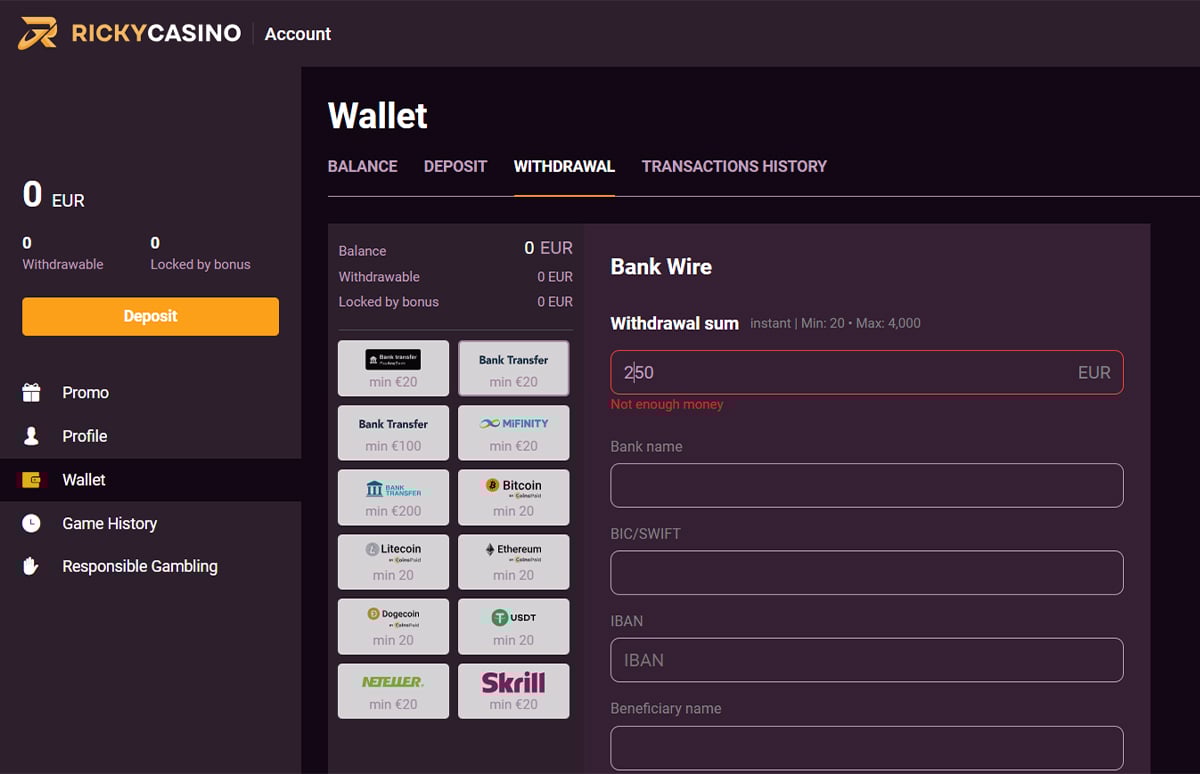Select the Wallet icon in the sidebar
Image resolution: width=1200 pixels, height=774 pixels.
32,480
